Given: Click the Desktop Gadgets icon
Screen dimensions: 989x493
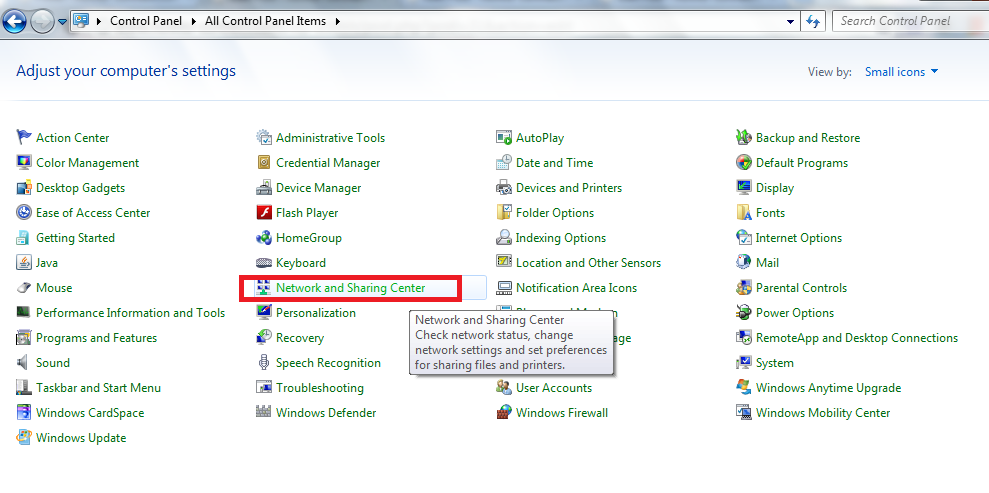Looking at the screenshot, I should 24,188.
